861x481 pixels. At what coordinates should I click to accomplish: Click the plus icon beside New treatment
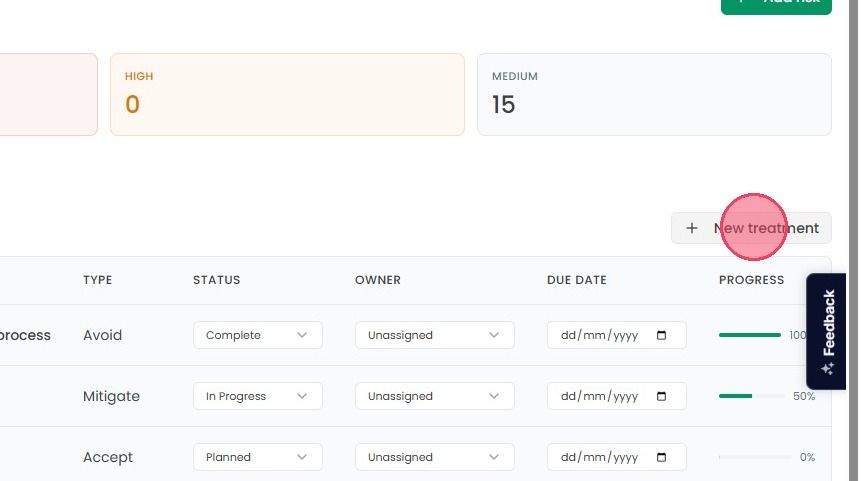tap(692, 228)
